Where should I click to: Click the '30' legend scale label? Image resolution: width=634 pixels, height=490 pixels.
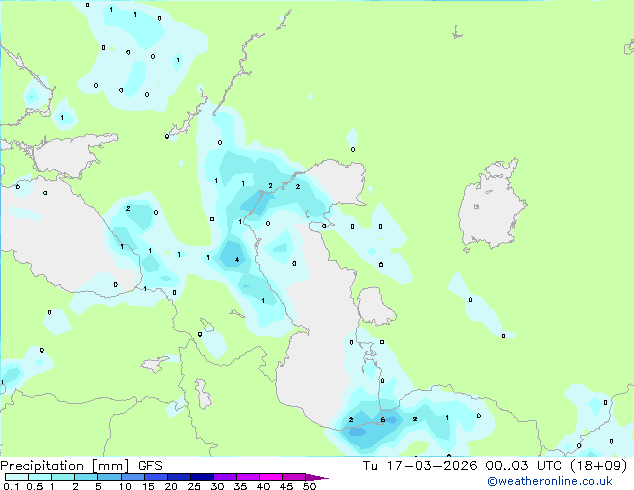click(x=217, y=486)
